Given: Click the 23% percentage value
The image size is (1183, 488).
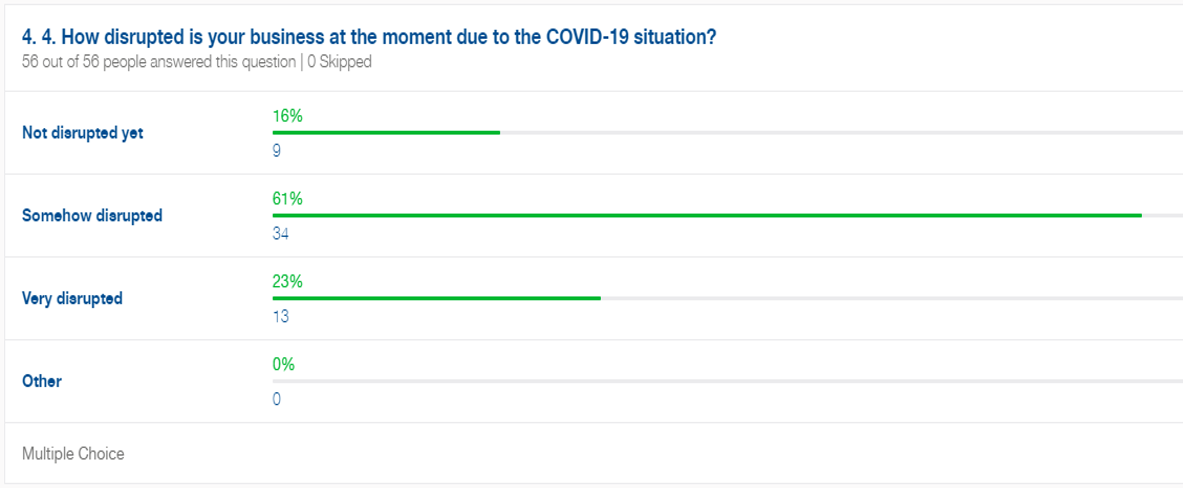Looking at the screenshot, I should (x=287, y=281).
